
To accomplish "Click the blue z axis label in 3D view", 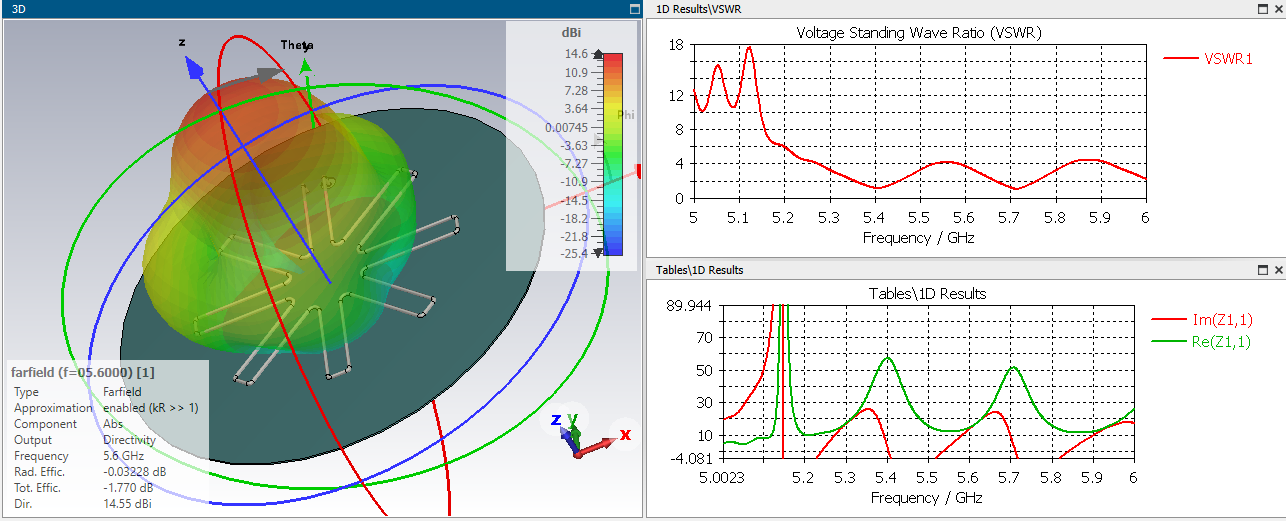I will tap(183, 43).
